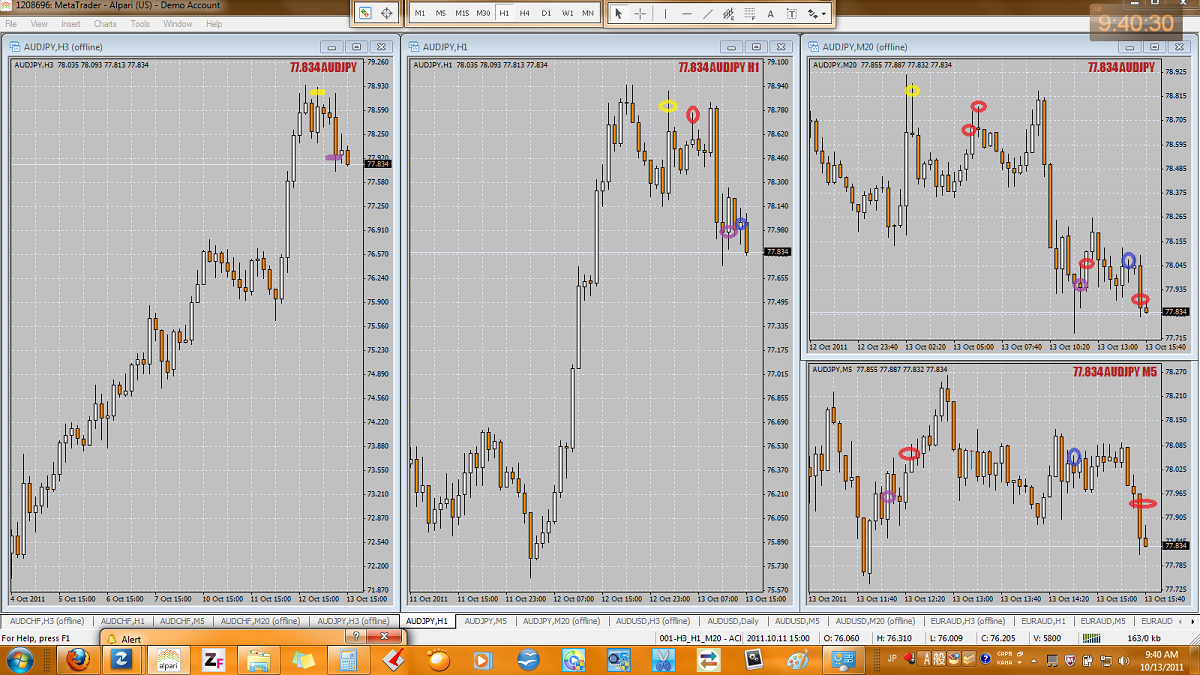Click the Alert window help button
This screenshot has width=1200, height=675.
pos(355,636)
